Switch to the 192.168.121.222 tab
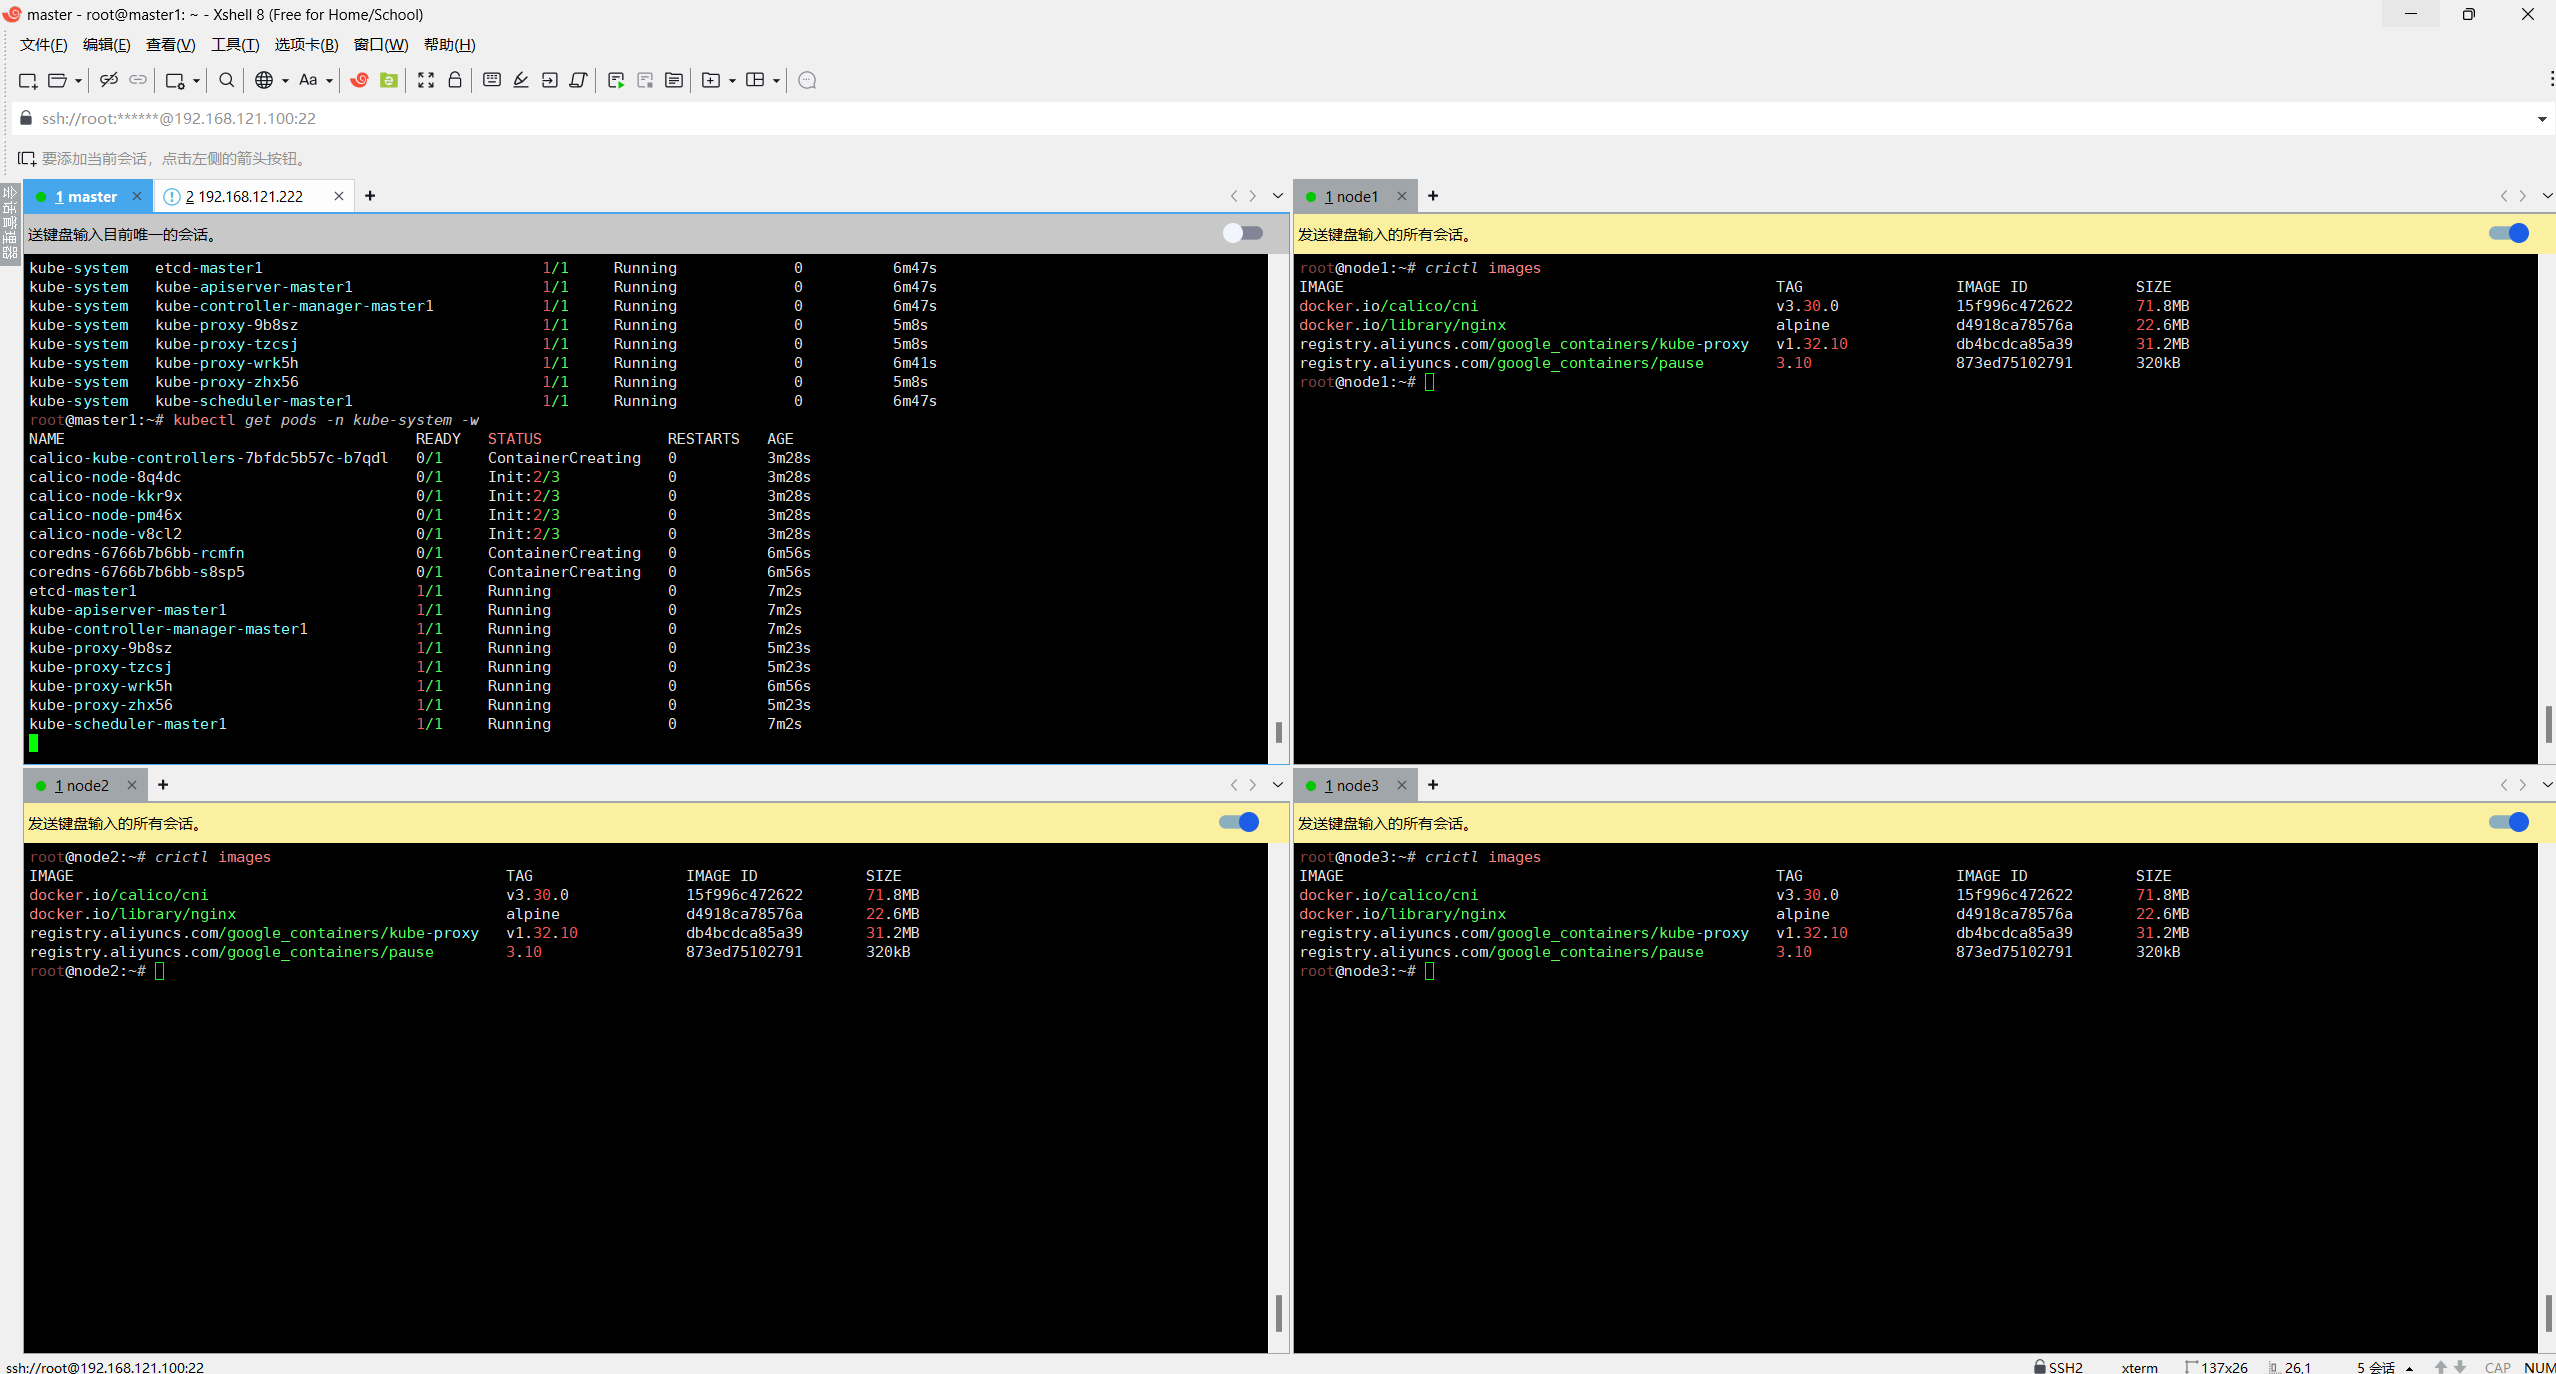 click(250, 197)
